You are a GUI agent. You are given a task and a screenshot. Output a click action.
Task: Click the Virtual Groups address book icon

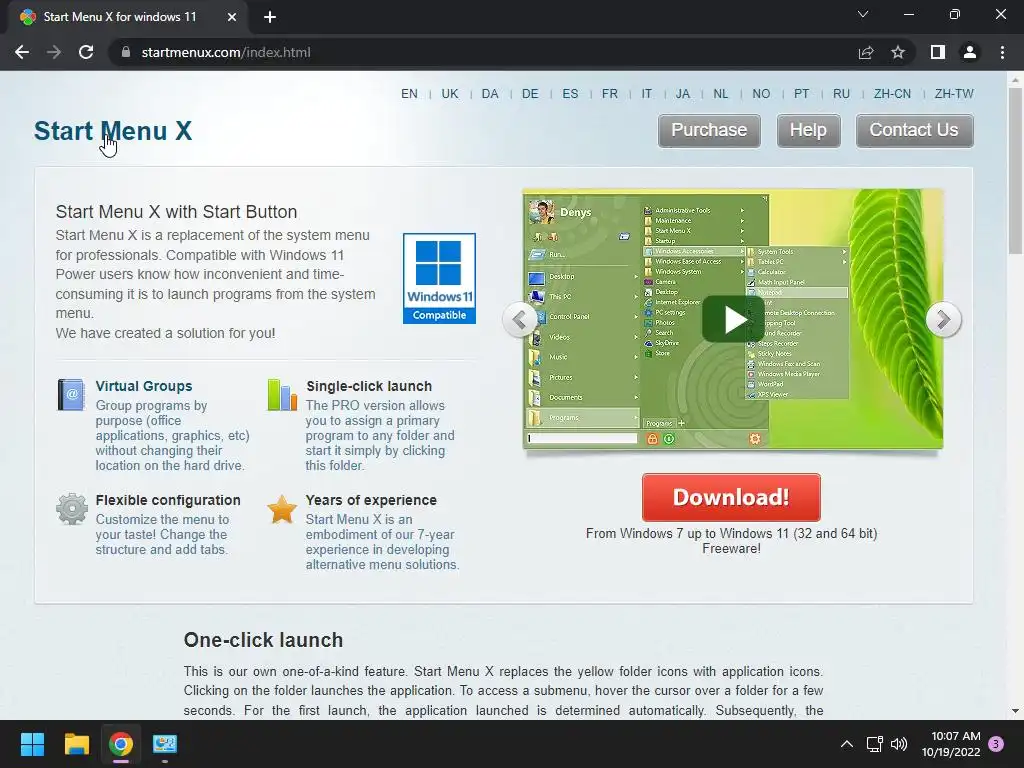point(71,394)
